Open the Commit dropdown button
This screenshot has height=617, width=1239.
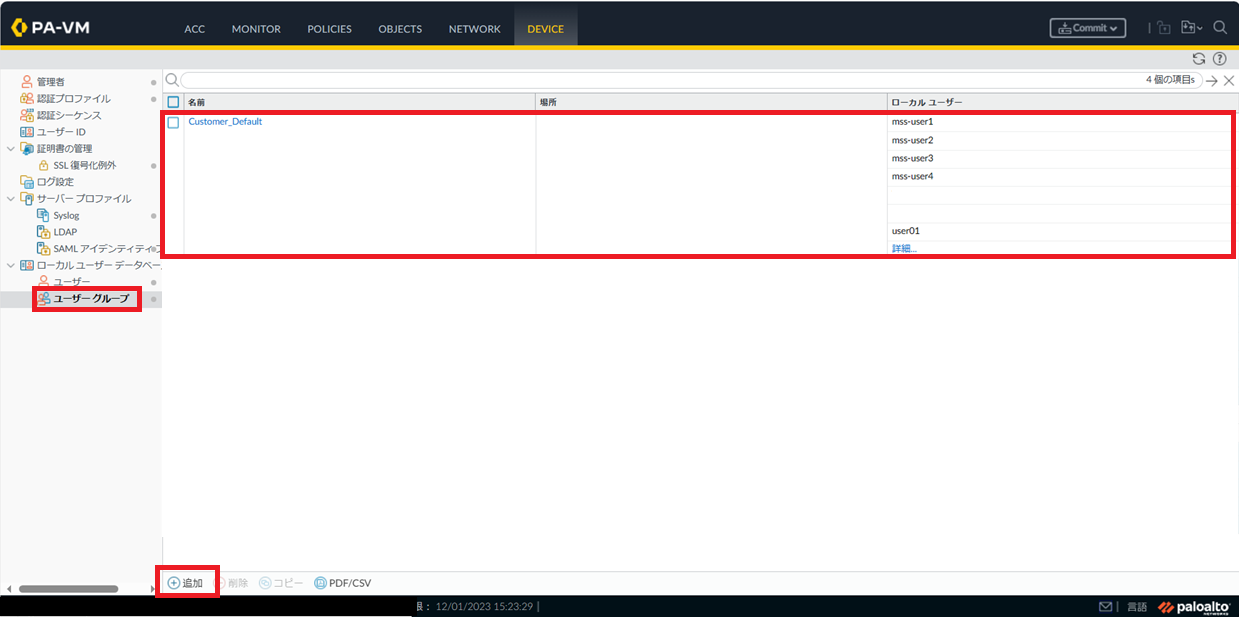tap(1088, 28)
